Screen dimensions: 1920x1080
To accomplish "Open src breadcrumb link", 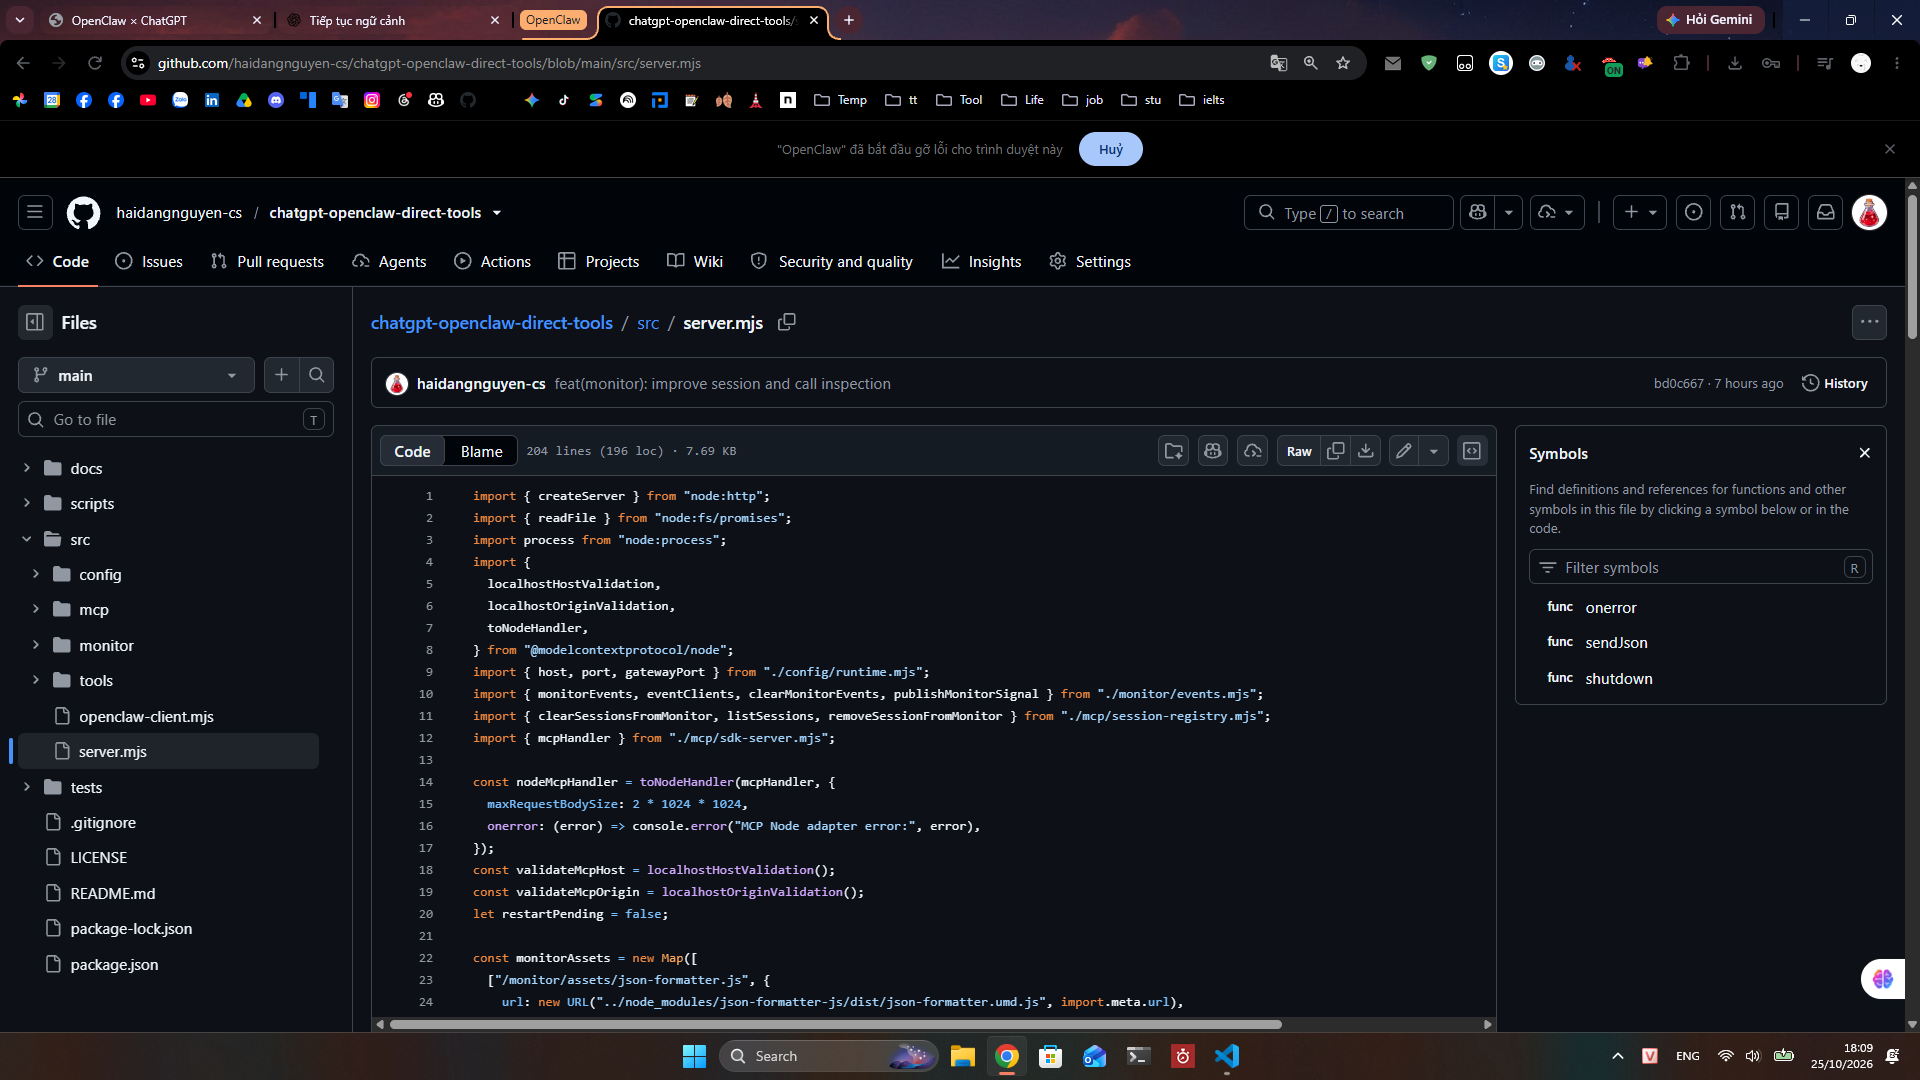I will click(x=648, y=323).
